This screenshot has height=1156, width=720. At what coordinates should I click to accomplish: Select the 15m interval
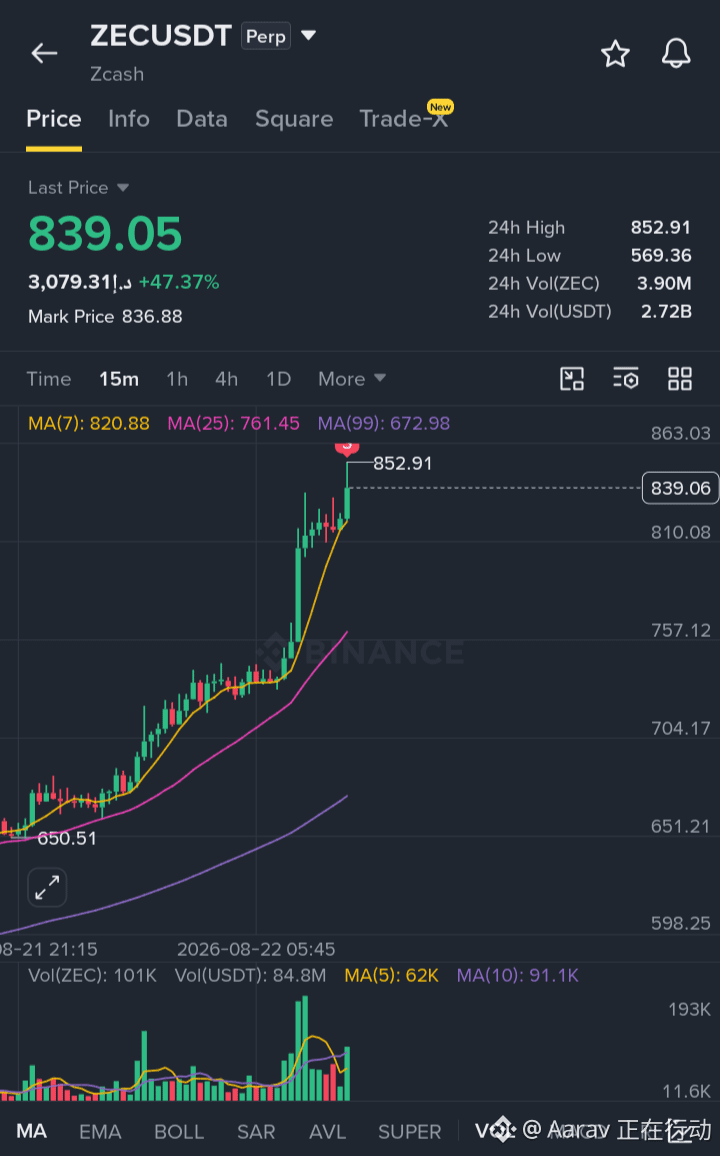tap(119, 379)
